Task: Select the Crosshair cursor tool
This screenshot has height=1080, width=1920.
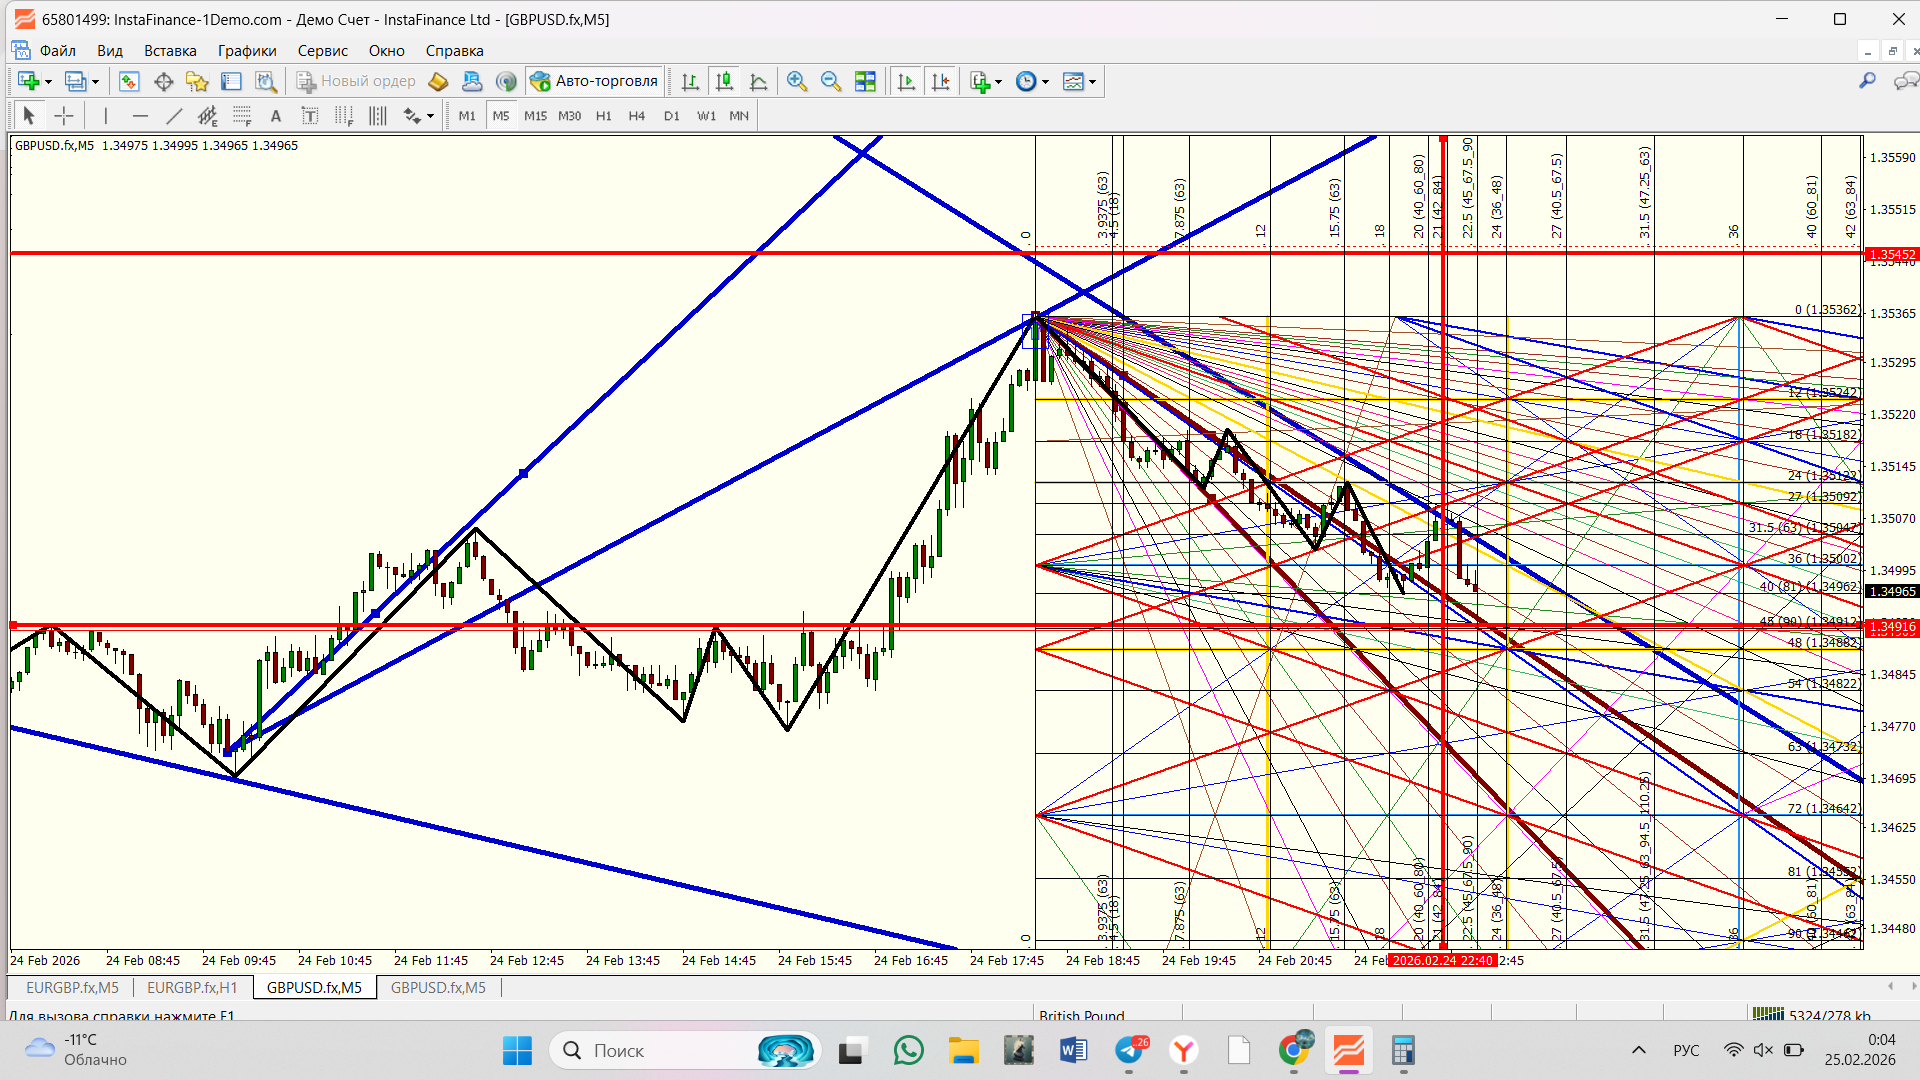Action: [x=64, y=116]
